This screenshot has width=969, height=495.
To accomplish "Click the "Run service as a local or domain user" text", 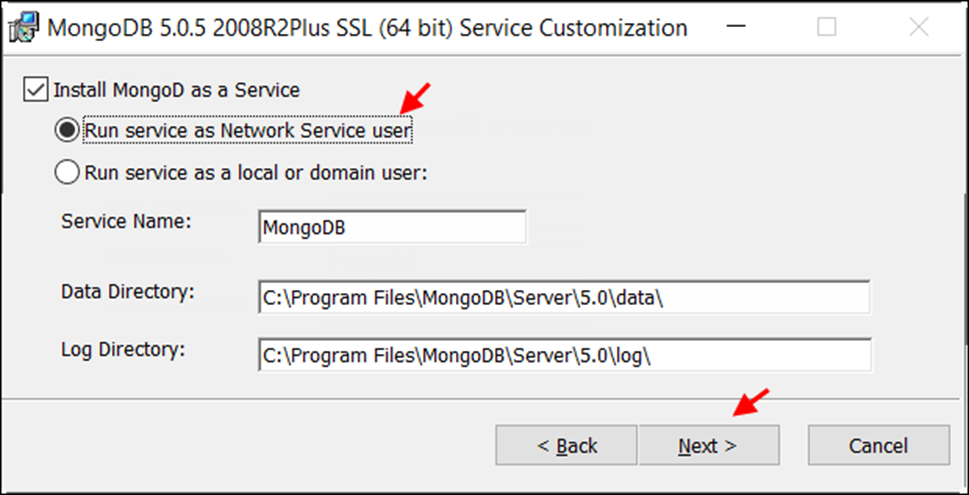I will point(256,172).
